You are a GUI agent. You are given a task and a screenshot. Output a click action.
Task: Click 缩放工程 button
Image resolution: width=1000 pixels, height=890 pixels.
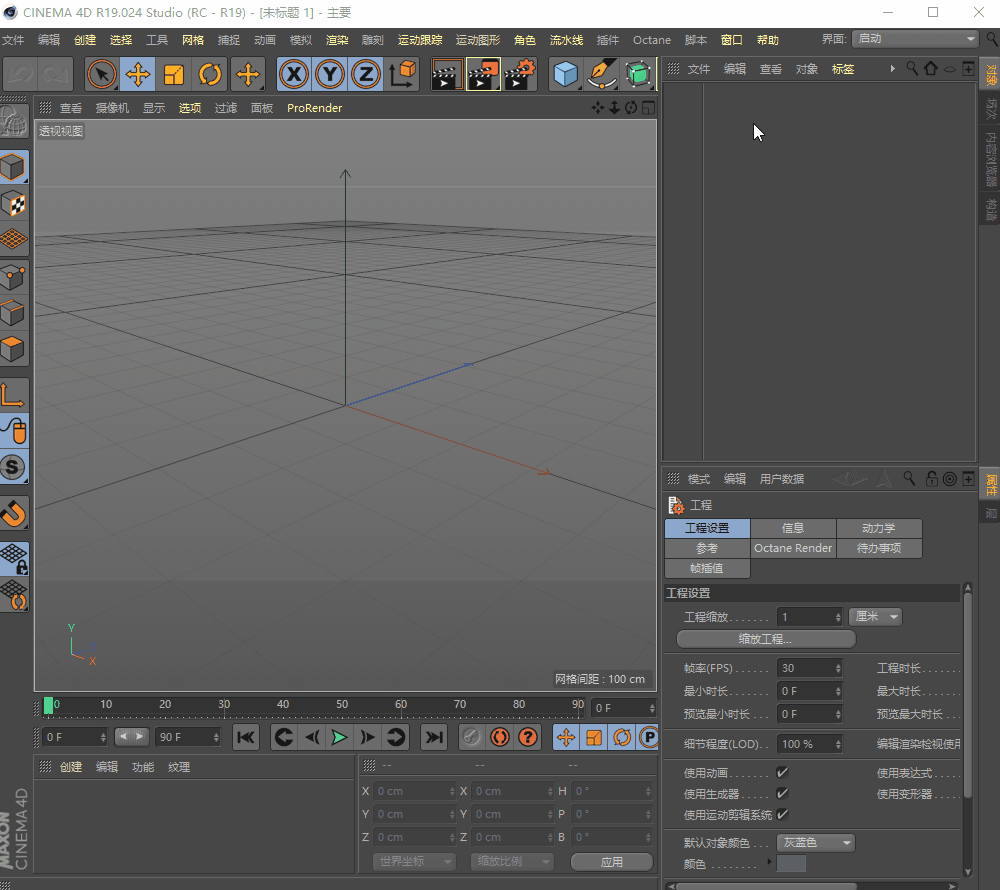(766, 639)
